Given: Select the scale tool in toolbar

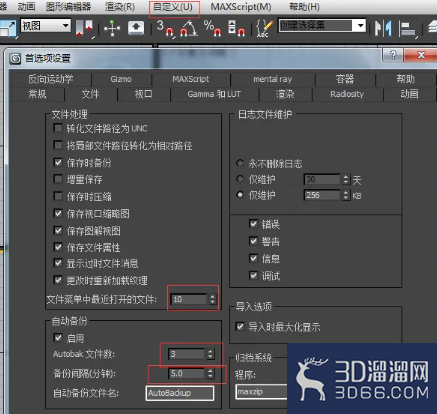Looking at the screenshot, I should (x=7, y=28).
